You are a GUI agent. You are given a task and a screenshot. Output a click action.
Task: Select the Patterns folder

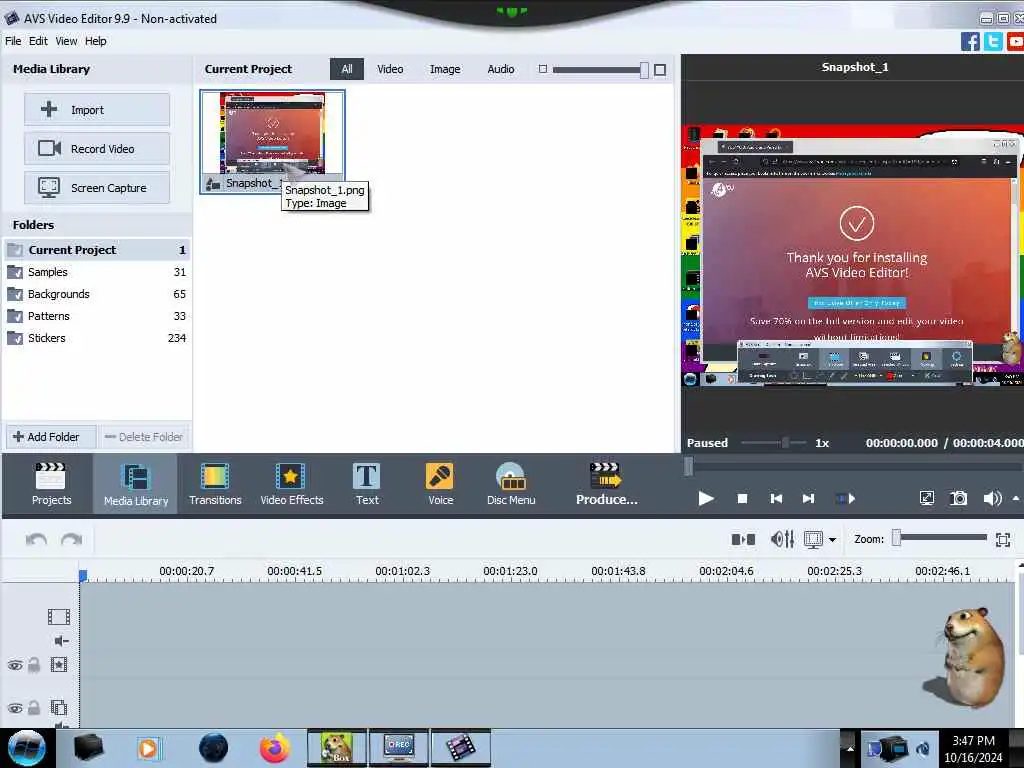pos(97,316)
